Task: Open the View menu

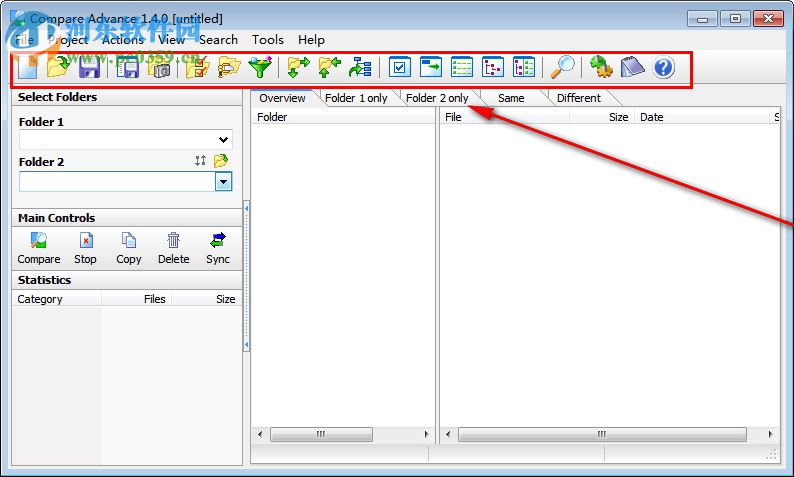Action: click(172, 39)
